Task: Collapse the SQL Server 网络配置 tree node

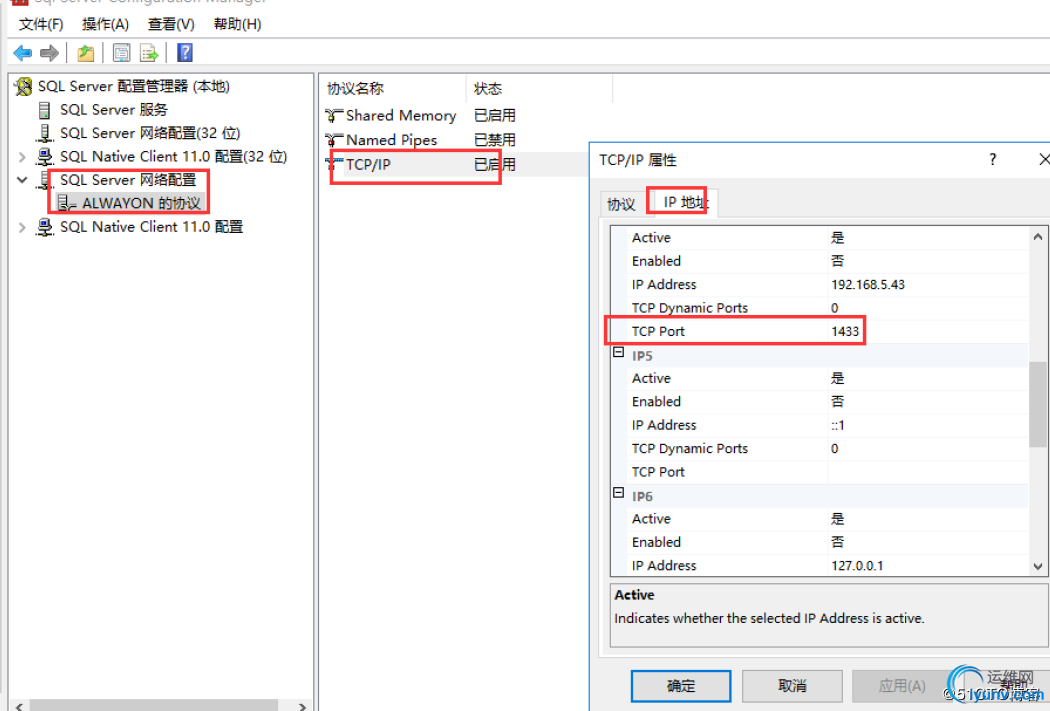Action: click(22, 179)
